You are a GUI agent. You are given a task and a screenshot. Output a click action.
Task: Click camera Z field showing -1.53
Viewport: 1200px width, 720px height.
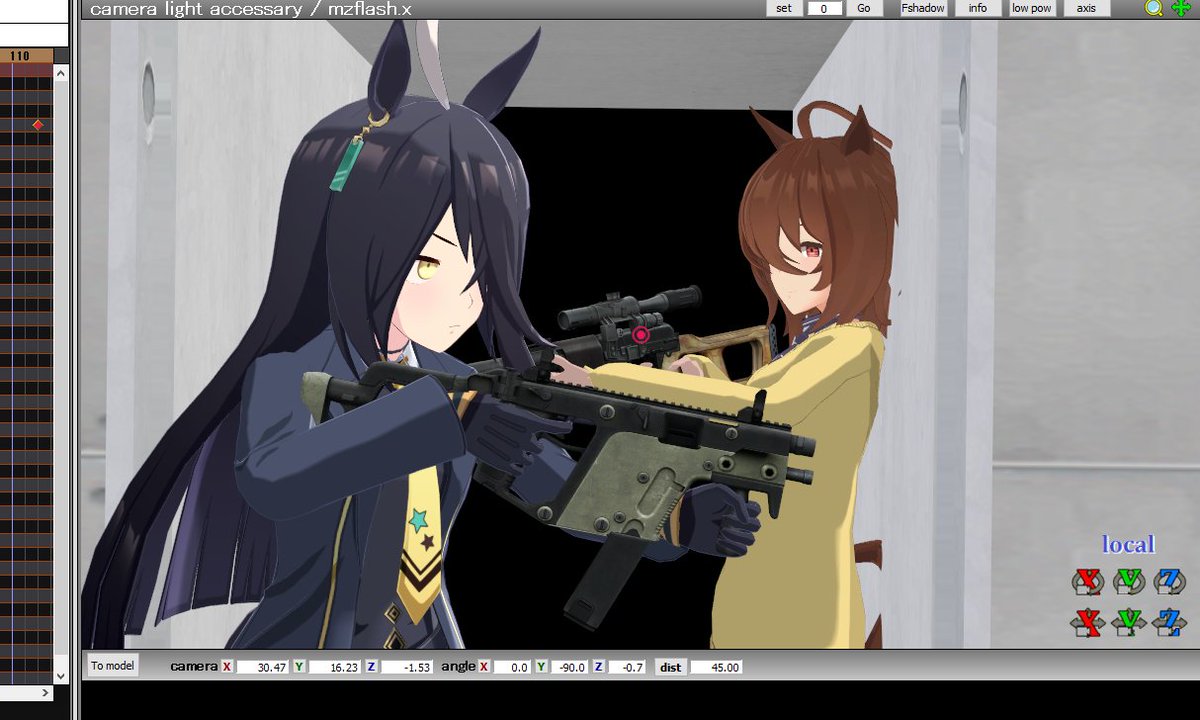(407, 667)
